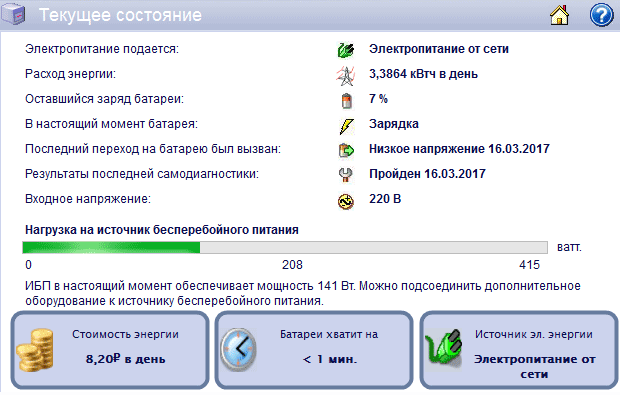Click the heading Нагрузка на источник бесперебойного питания

(x=162, y=230)
